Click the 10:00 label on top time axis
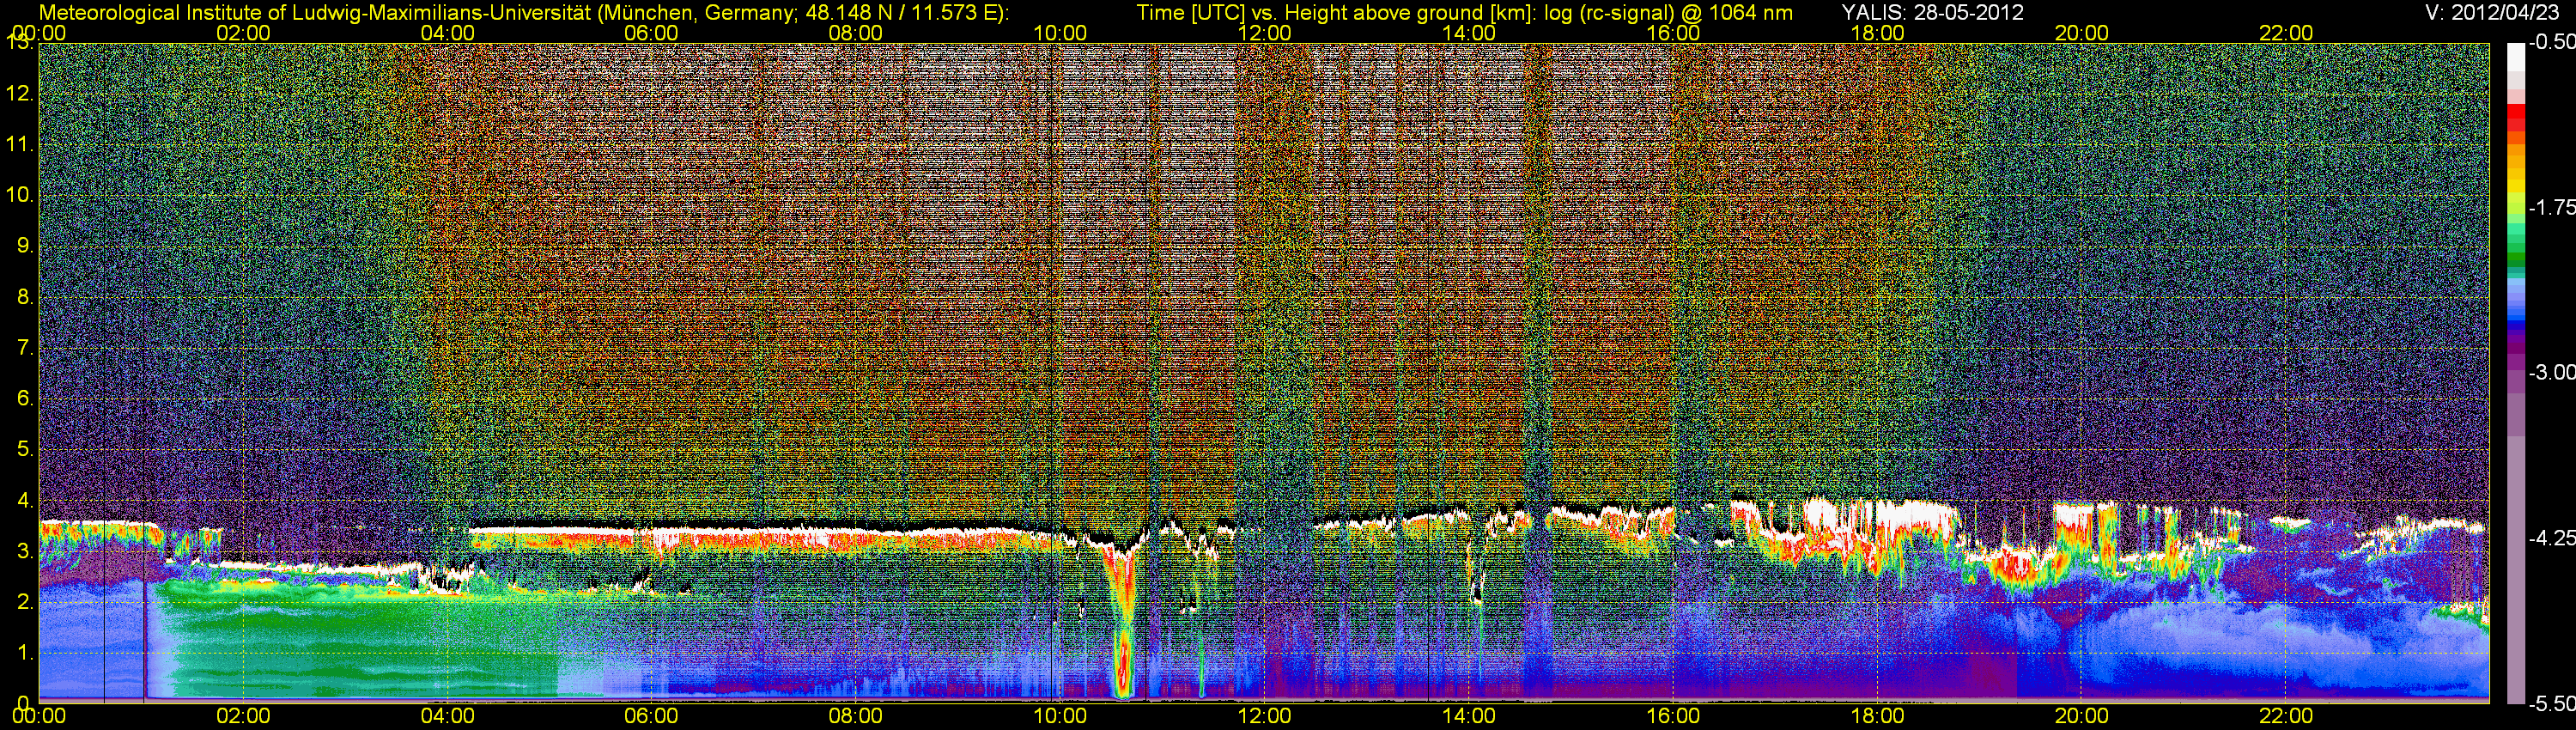Screen dimensions: 2576x730 pos(1059,33)
